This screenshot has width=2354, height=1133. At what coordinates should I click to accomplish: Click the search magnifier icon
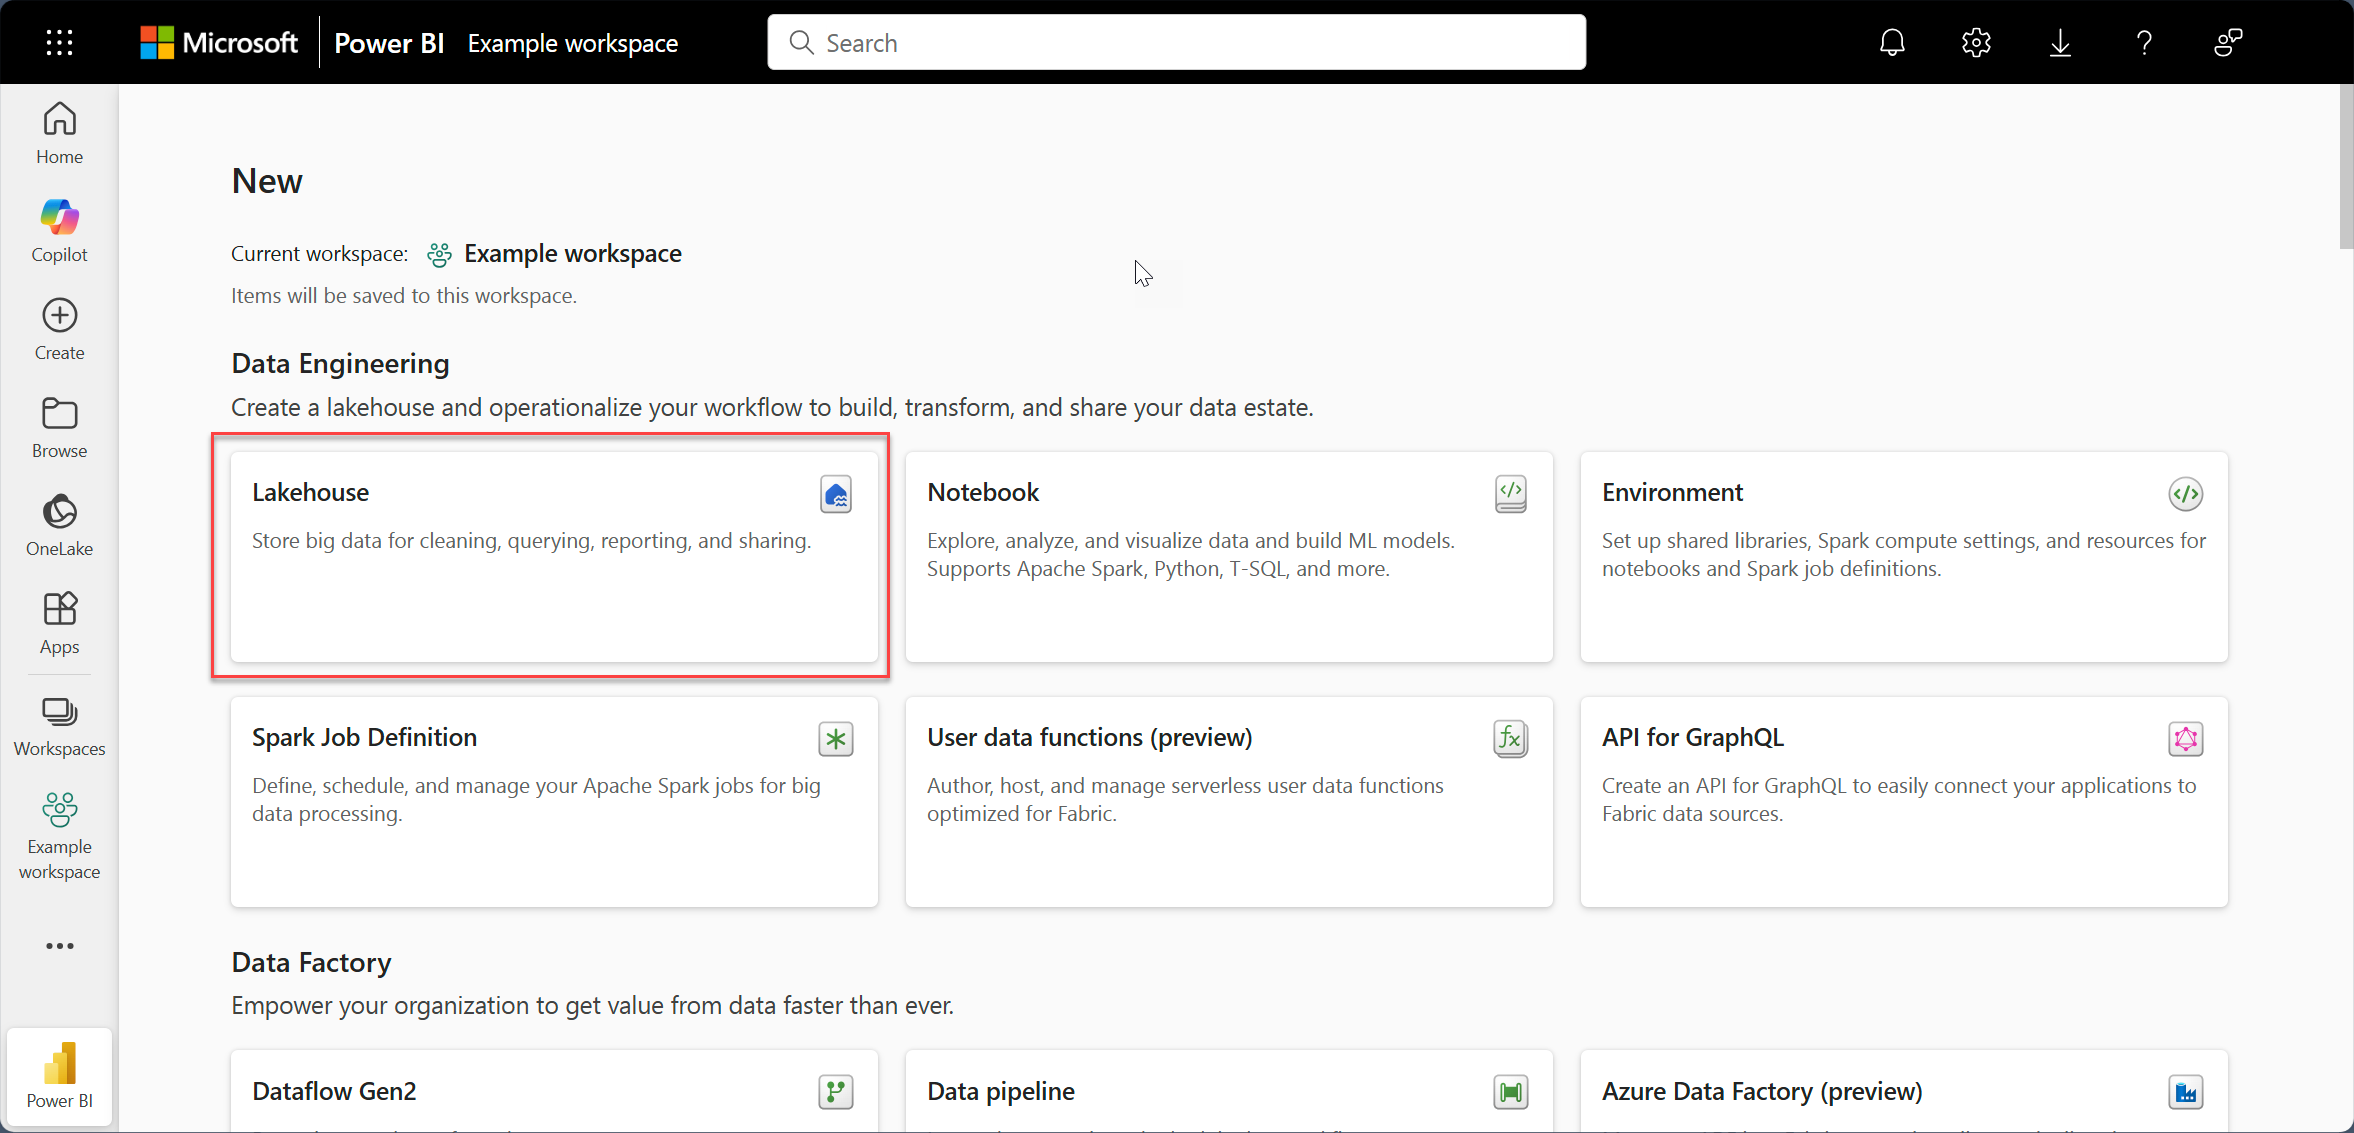801,42
